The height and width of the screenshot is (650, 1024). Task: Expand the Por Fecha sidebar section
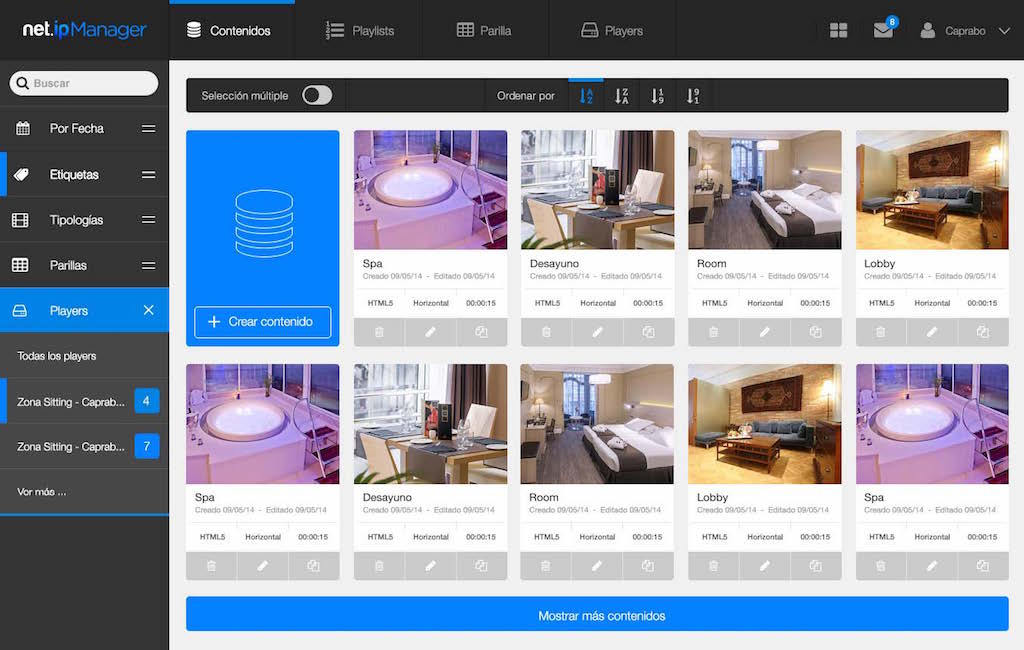(148, 129)
